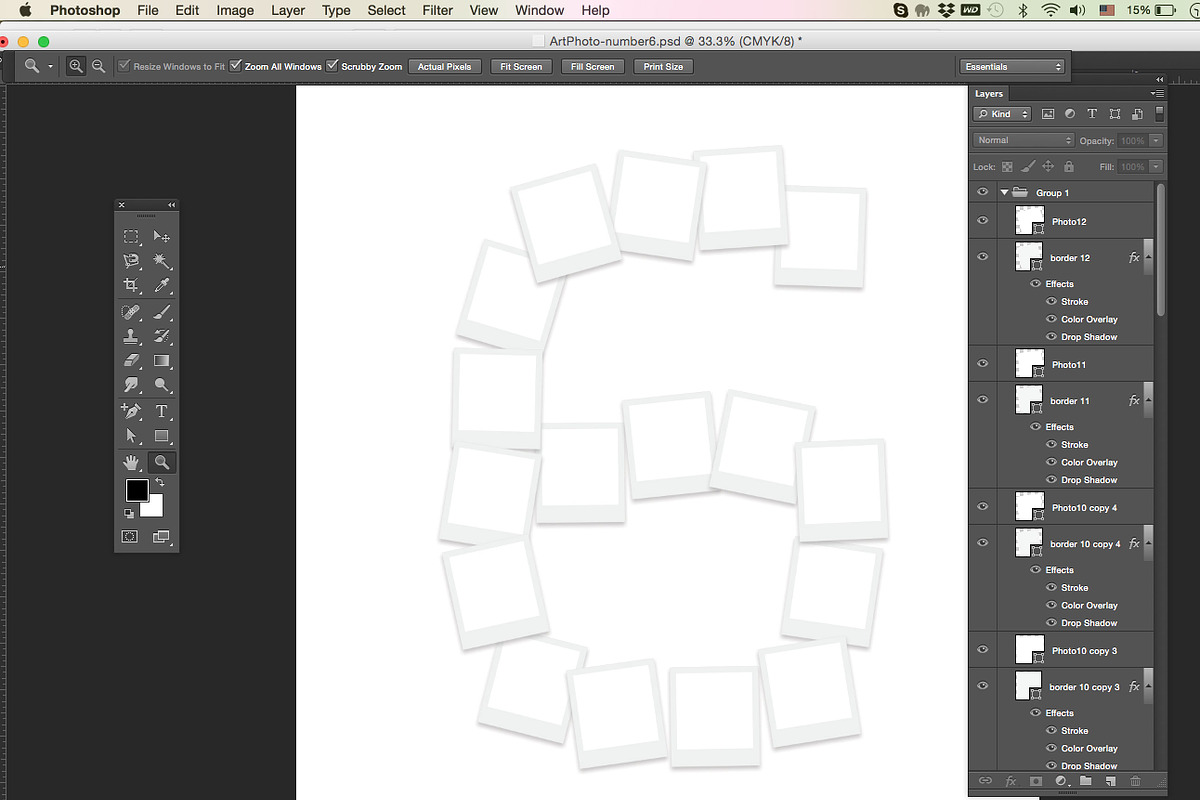Select the Clone Stamp tool

tap(131, 337)
